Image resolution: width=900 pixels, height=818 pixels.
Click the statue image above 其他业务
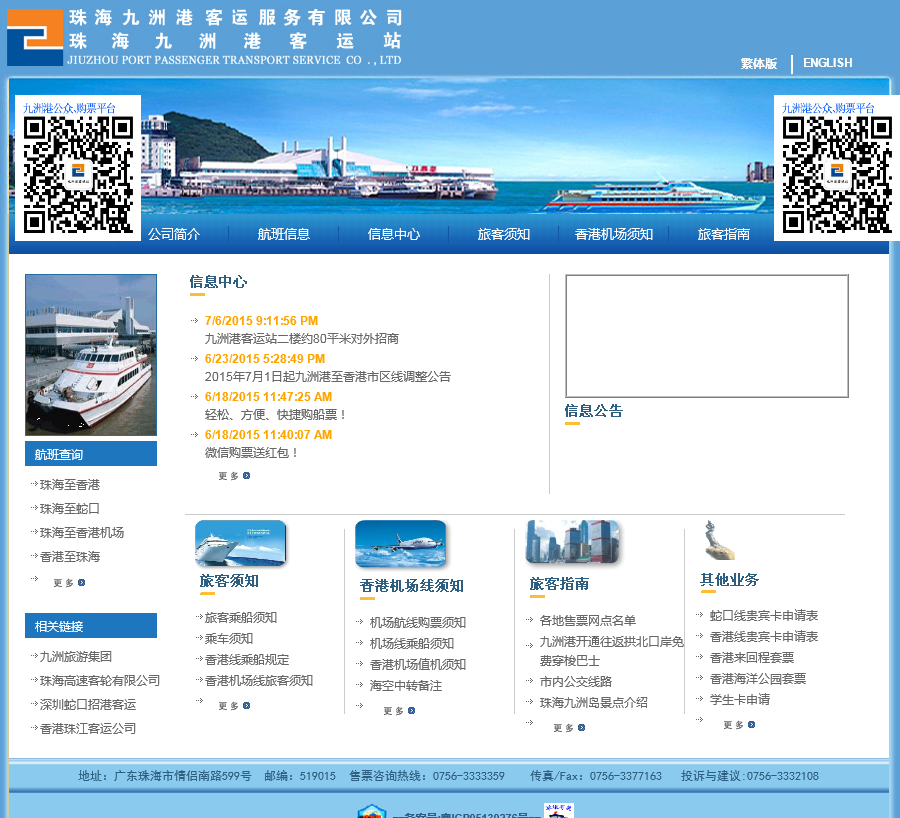pos(718,540)
